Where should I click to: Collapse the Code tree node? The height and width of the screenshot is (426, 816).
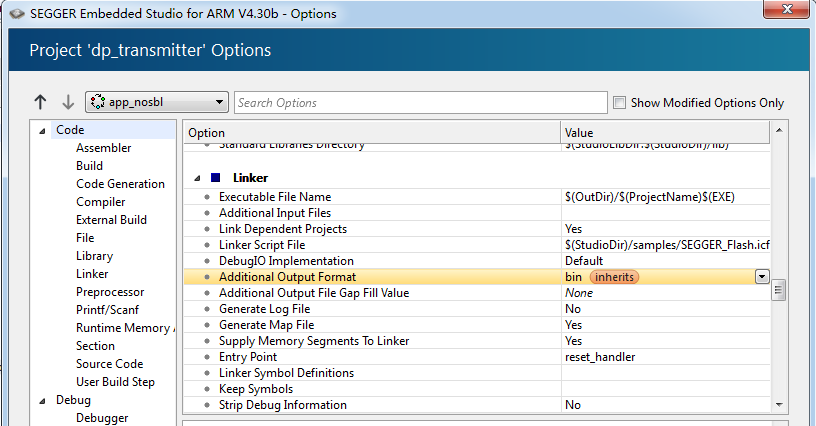[42, 131]
